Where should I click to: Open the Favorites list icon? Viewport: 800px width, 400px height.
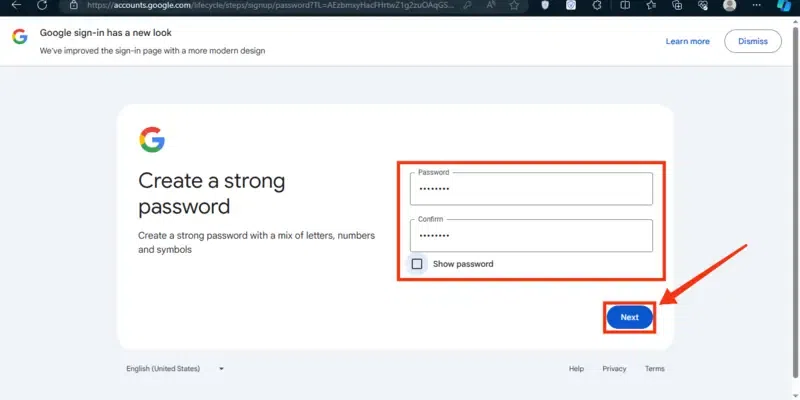click(x=651, y=5)
